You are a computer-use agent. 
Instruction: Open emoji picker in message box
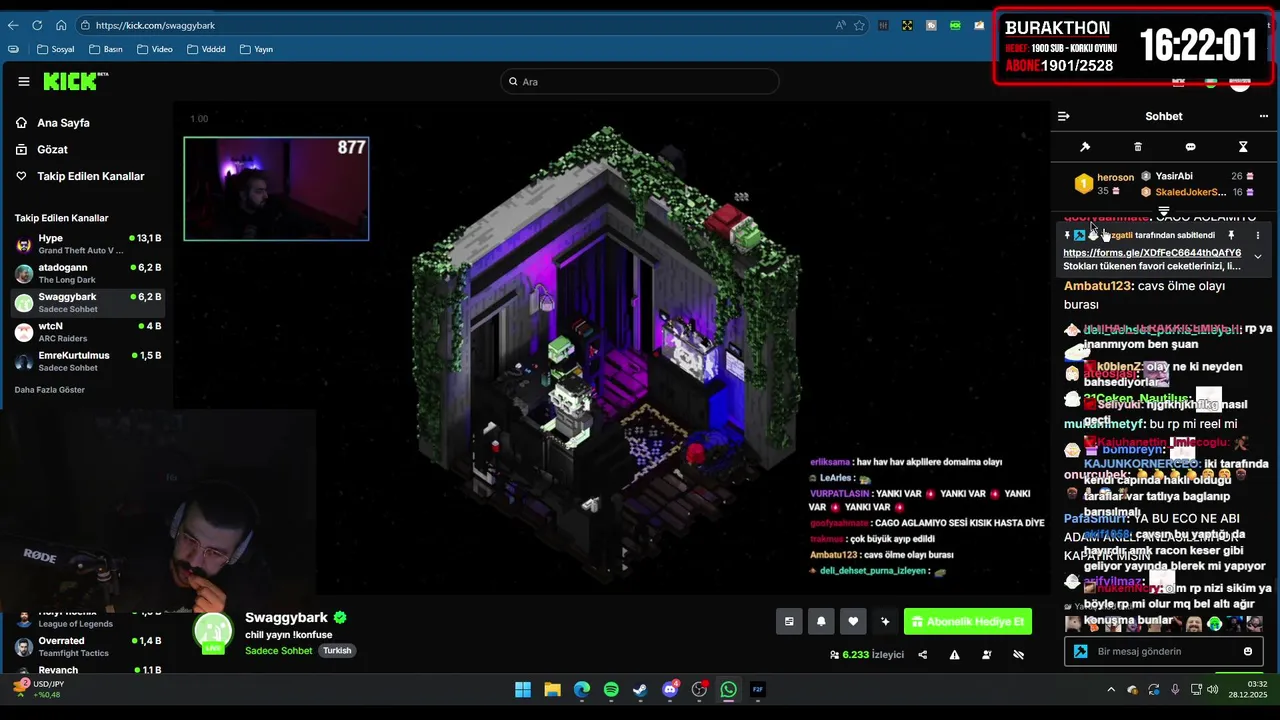coord(1248,652)
